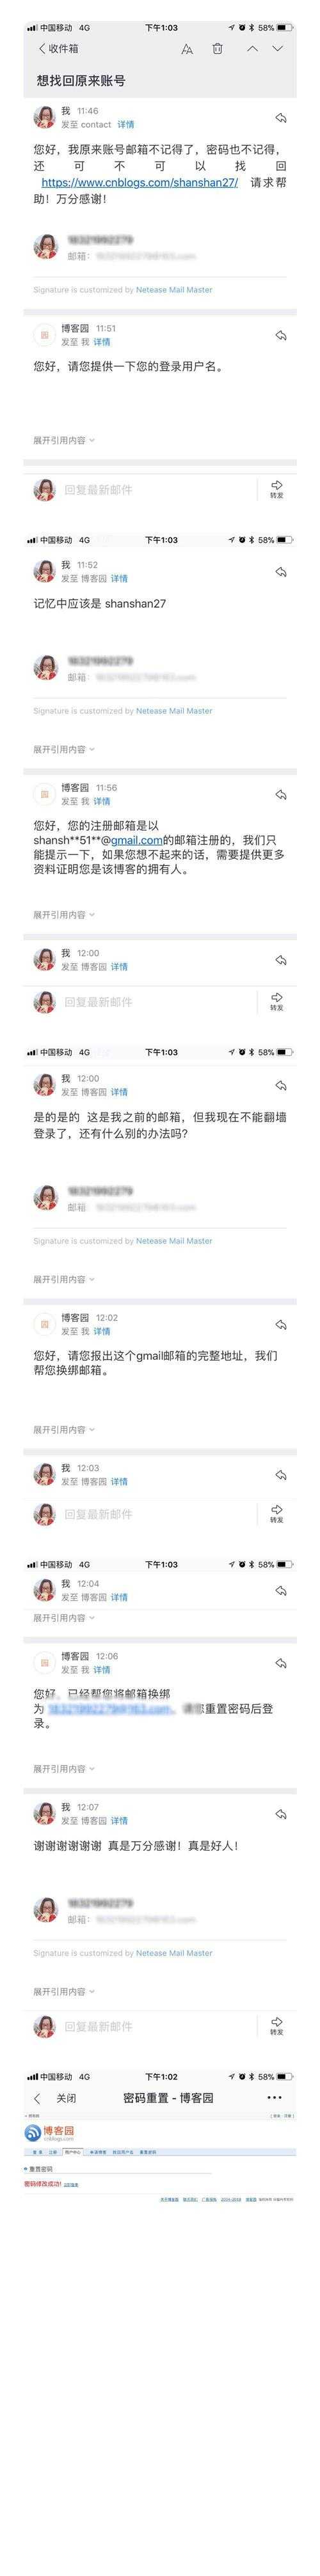Open 博客园 logo on password reset page
The image size is (320, 2576).
49,2134
